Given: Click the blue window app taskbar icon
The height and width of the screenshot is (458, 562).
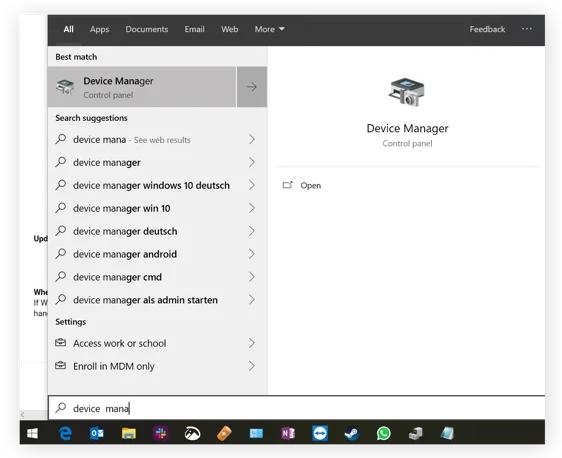Looking at the screenshot, I should point(256,434).
